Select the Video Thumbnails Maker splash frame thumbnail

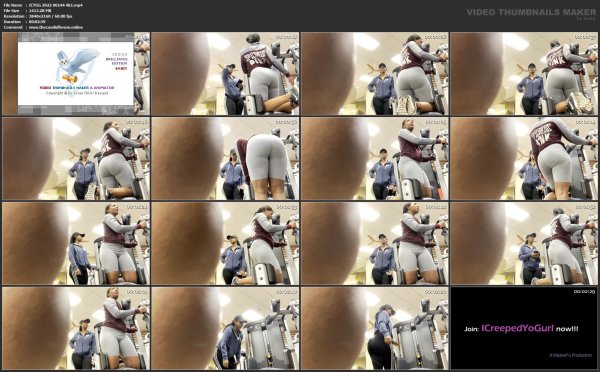(76, 73)
